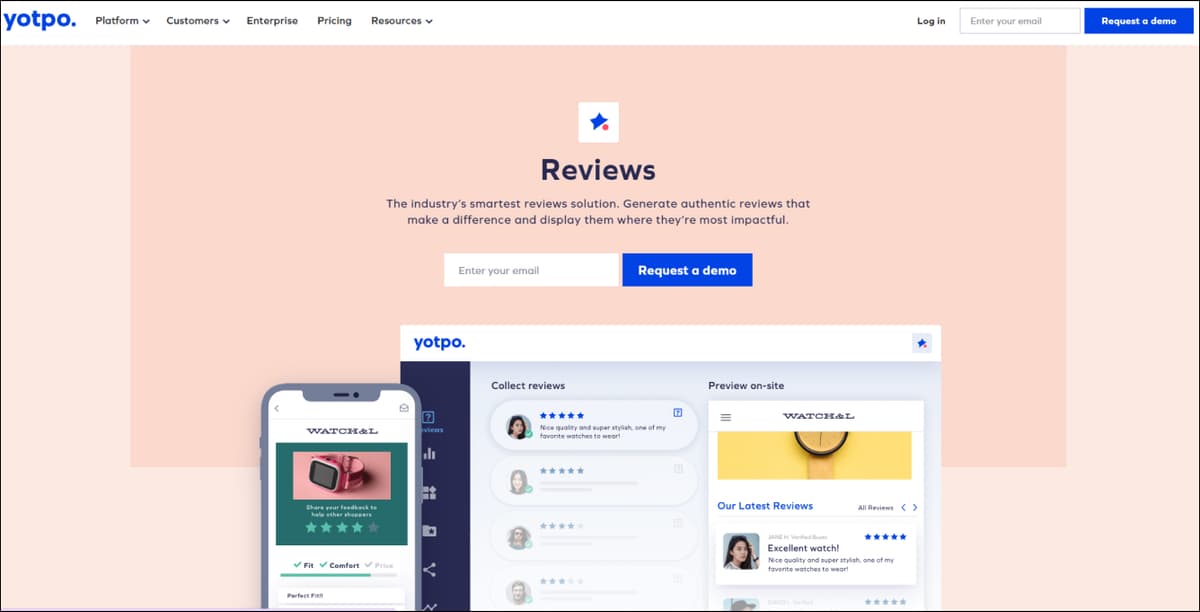The image size is (1200, 612).
Task: Expand the Platform menu
Action: [x=122, y=21]
